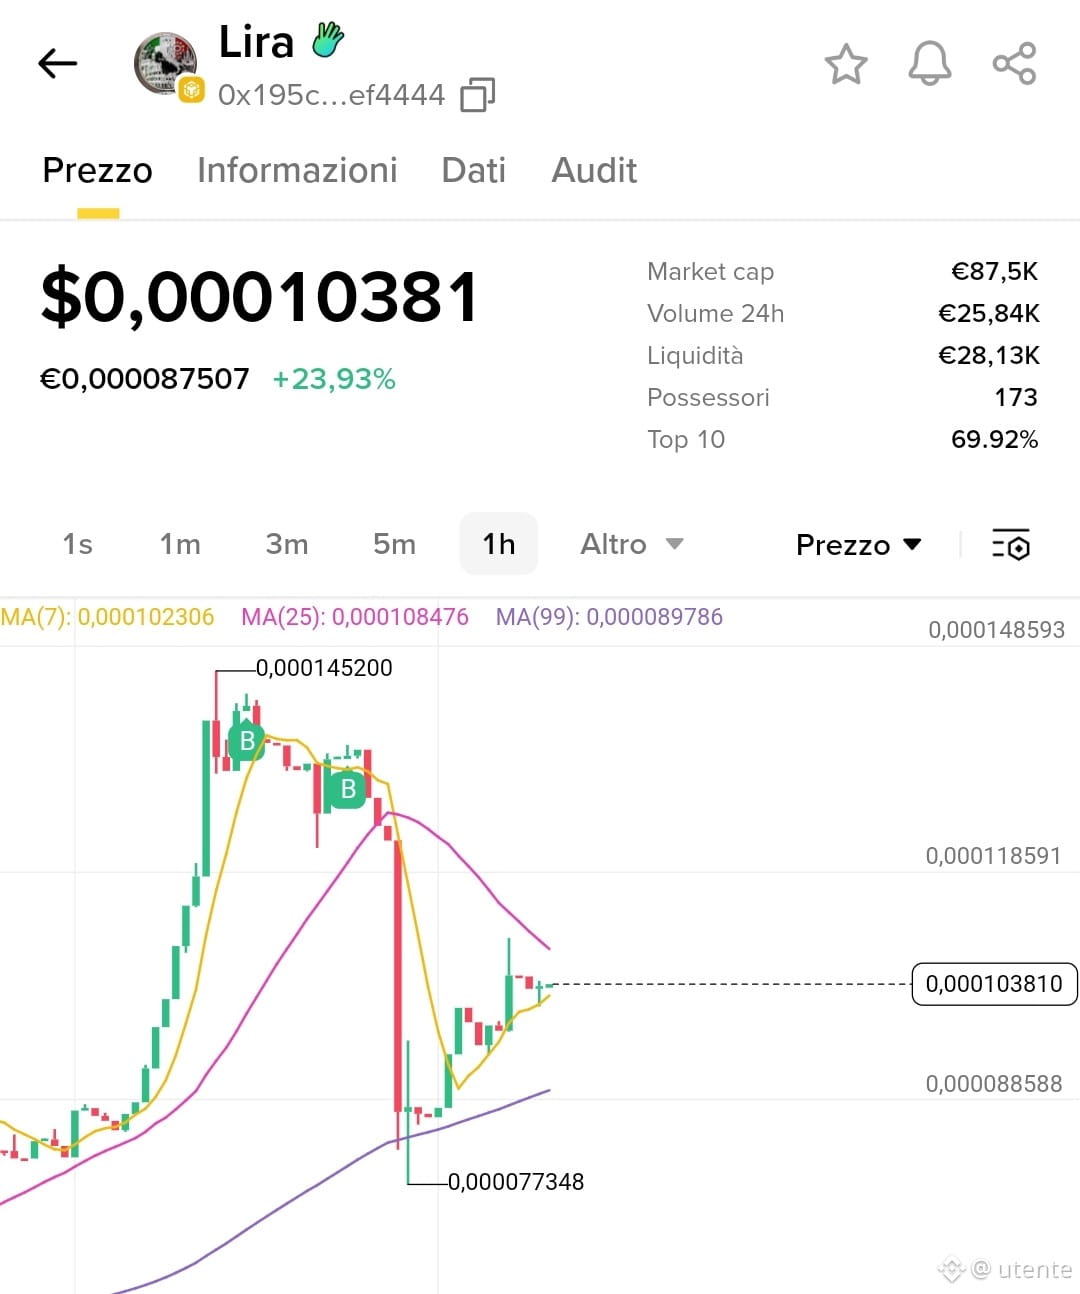Switch to the Informazioni tab
Image resolution: width=1080 pixels, height=1294 pixels.
tap(297, 171)
